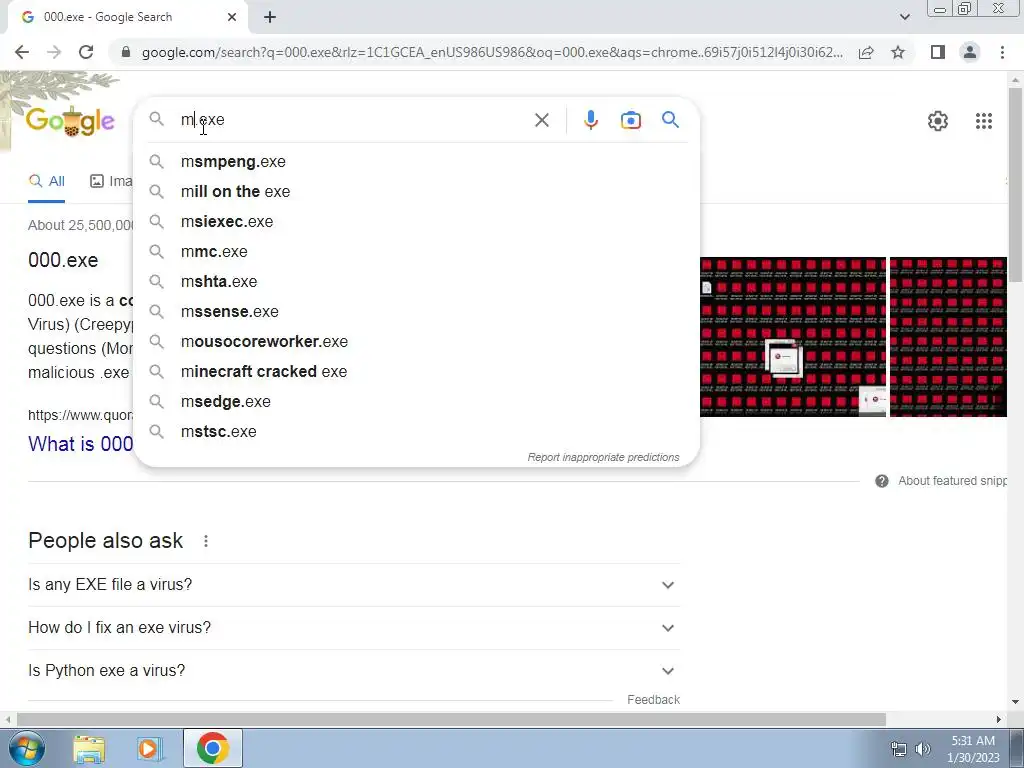Select mousocoreworker.exe suggestion
This screenshot has height=768, width=1024.
(x=417, y=342)
